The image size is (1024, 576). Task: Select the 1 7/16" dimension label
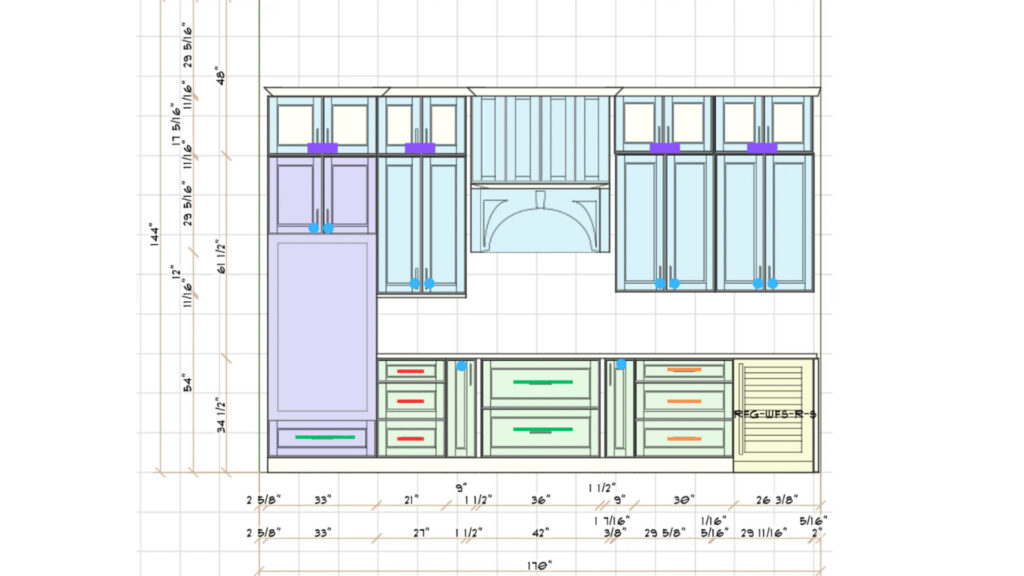click(x=611, y=521)
